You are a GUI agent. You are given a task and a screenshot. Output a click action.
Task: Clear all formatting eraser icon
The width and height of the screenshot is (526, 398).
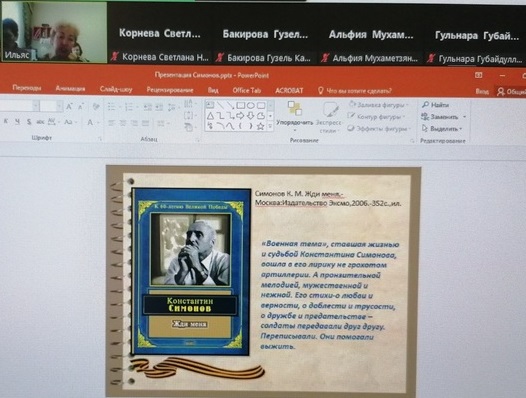pyautogui.click(x=96, y=107)
